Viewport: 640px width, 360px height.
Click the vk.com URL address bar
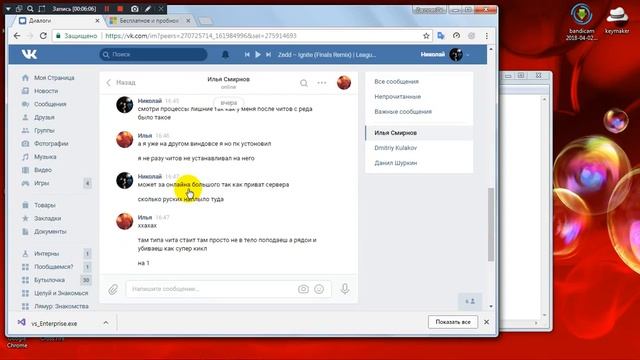(x=242, y=36)
